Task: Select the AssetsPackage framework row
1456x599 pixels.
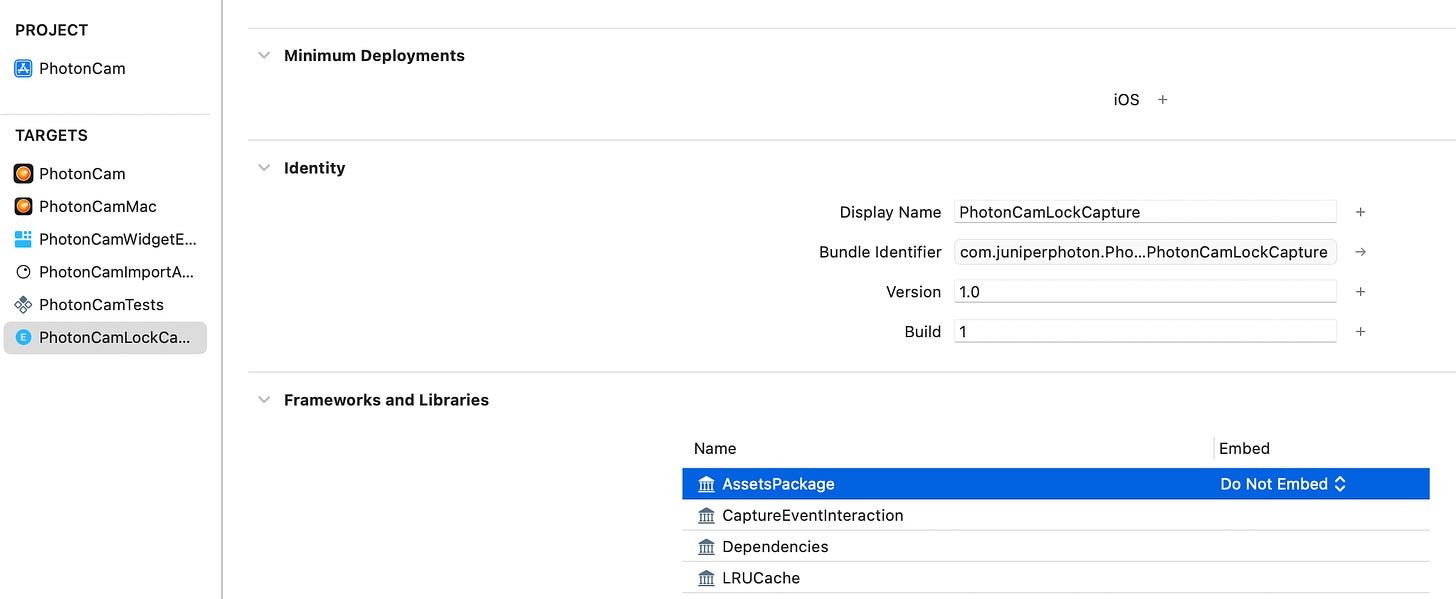Action: click(x=1056, y=484)
